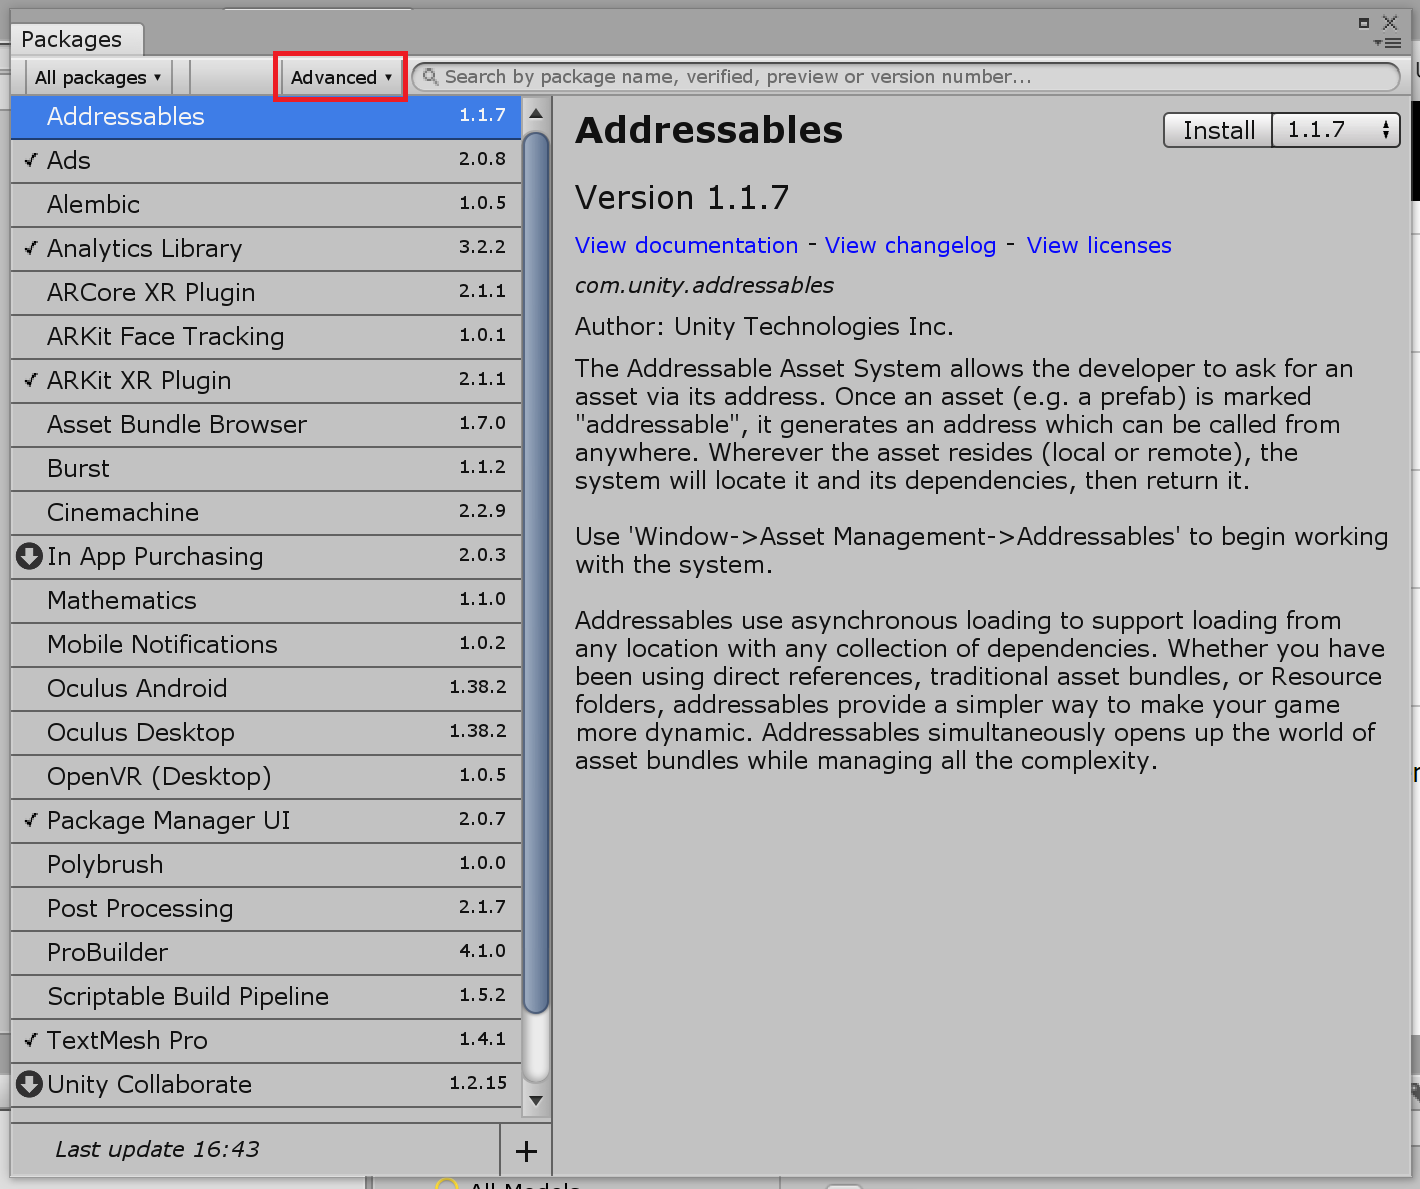Open the 1.1.7 version selector dropdown
This screenshot has width=1420, height=1189.
[1336, 130]
